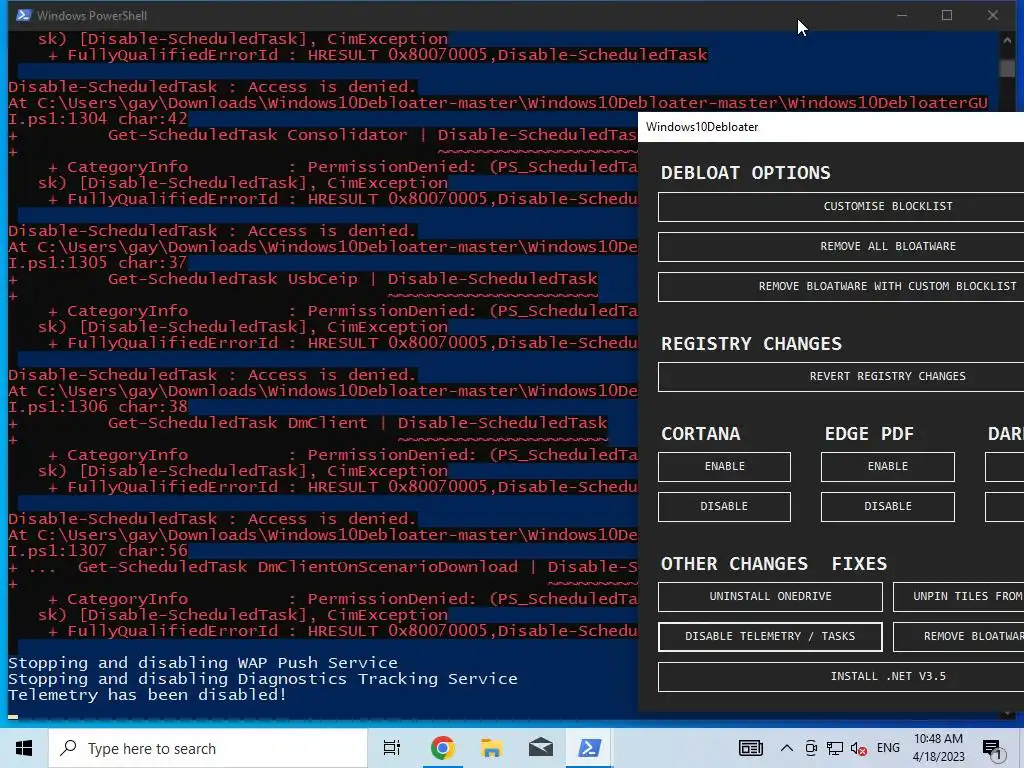
Task: Click the 'Get-ScheduledTask UsbCeip' error line
Action: pyautogui.click(x=353, y=279)
